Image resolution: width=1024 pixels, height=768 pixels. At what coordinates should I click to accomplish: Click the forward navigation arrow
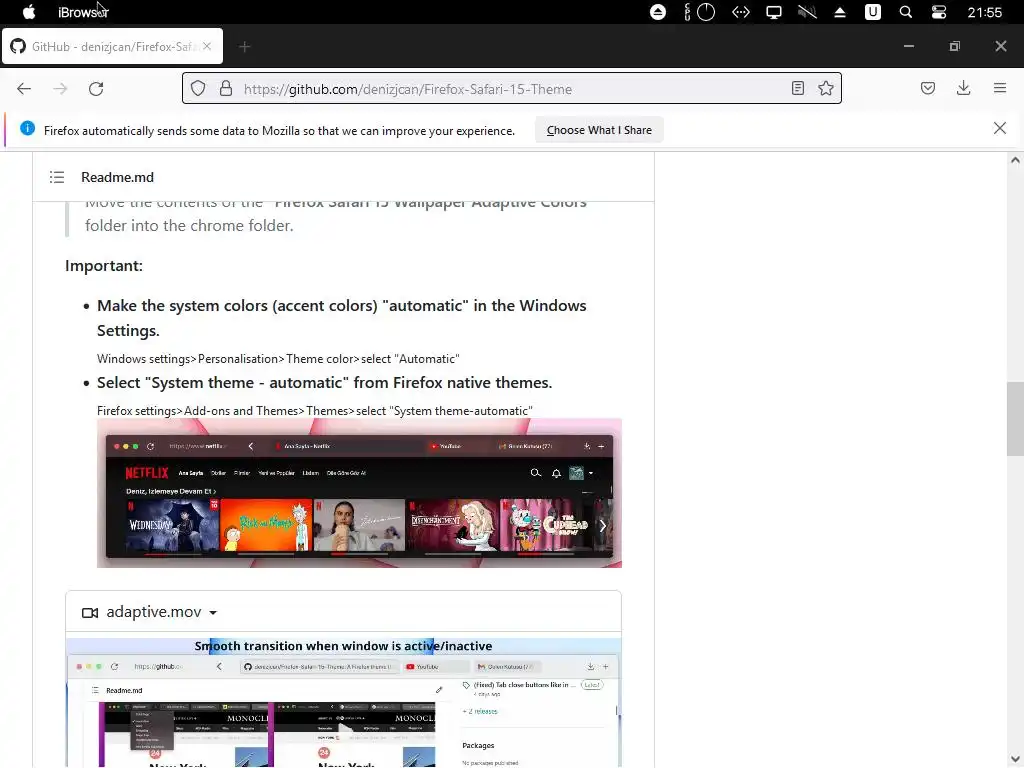(60, 89)
